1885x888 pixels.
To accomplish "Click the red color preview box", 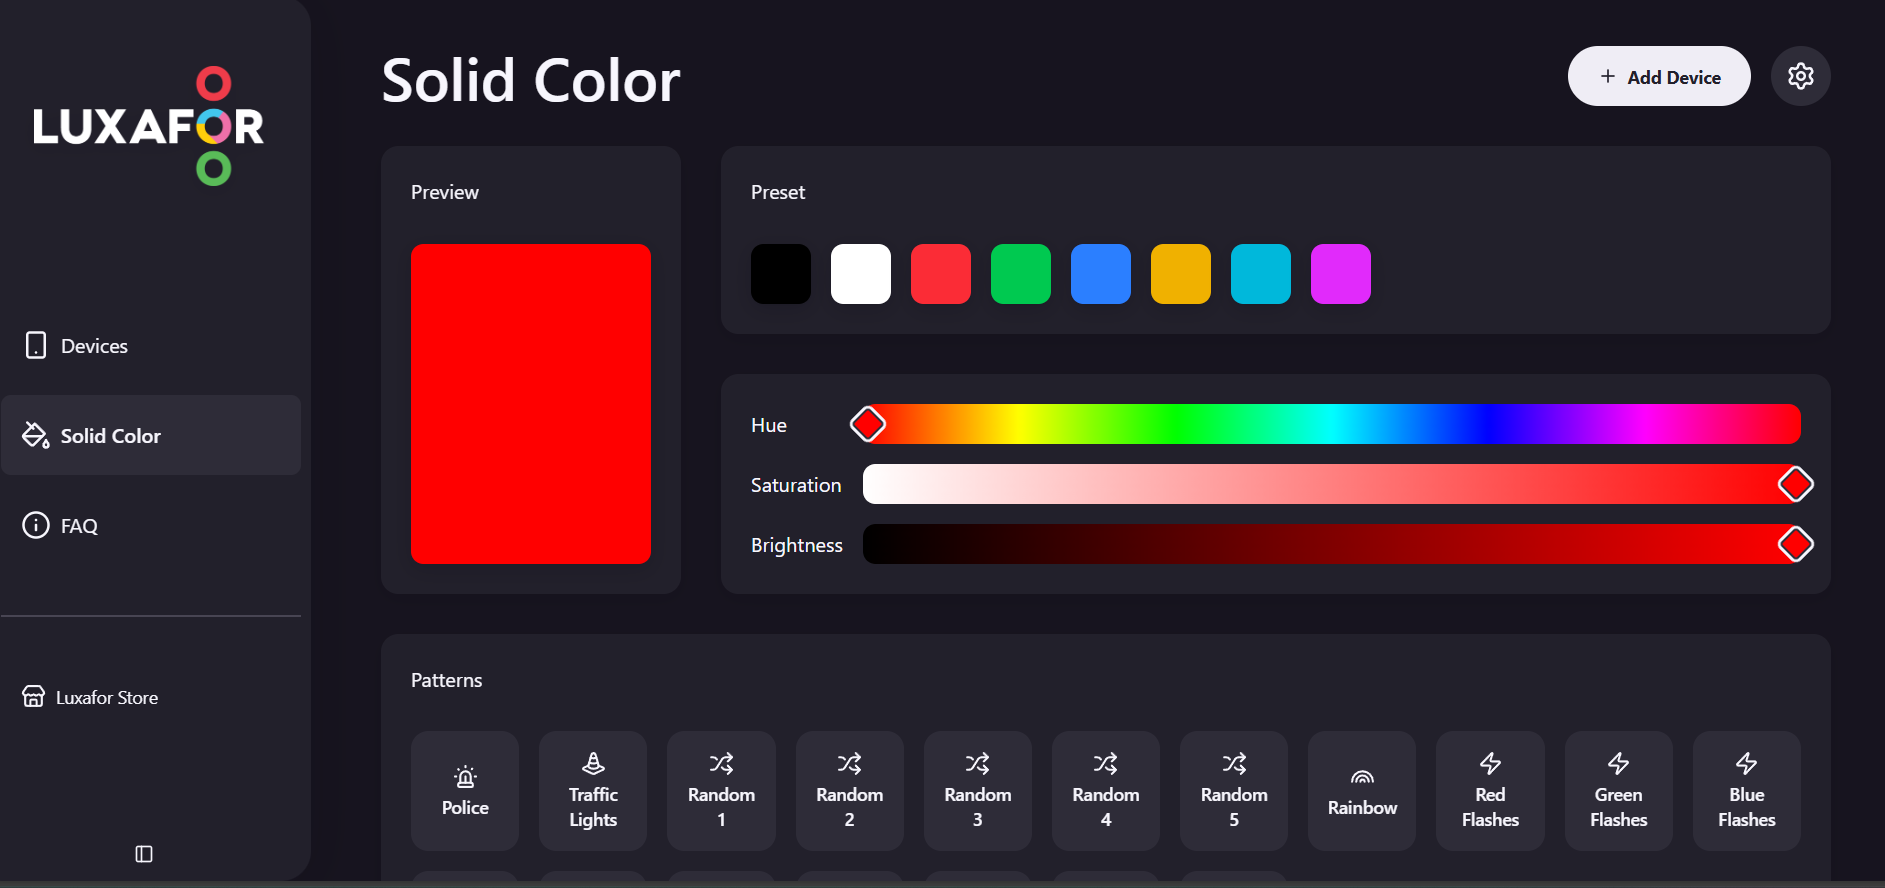I will tap(531, 404).
